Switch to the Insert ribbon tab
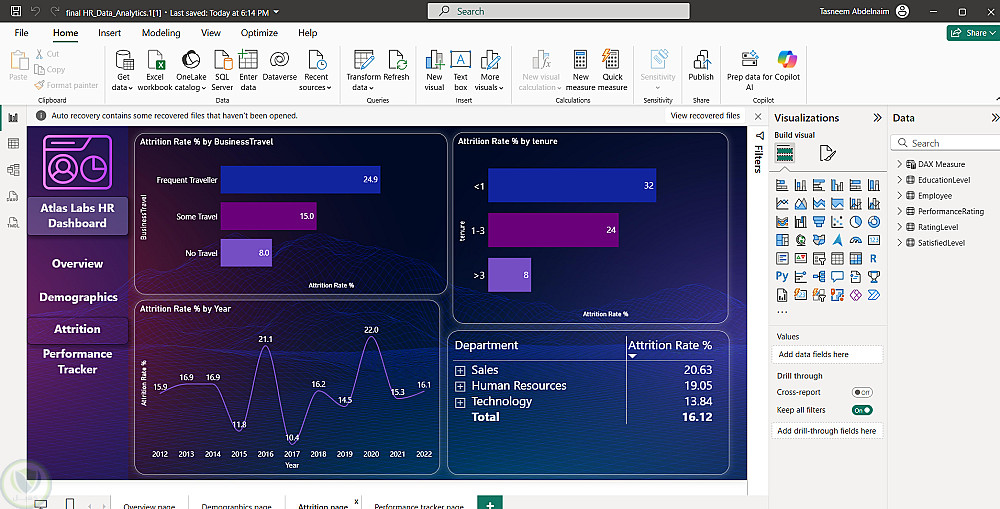1000x509 pixels. tap(110, 33)
